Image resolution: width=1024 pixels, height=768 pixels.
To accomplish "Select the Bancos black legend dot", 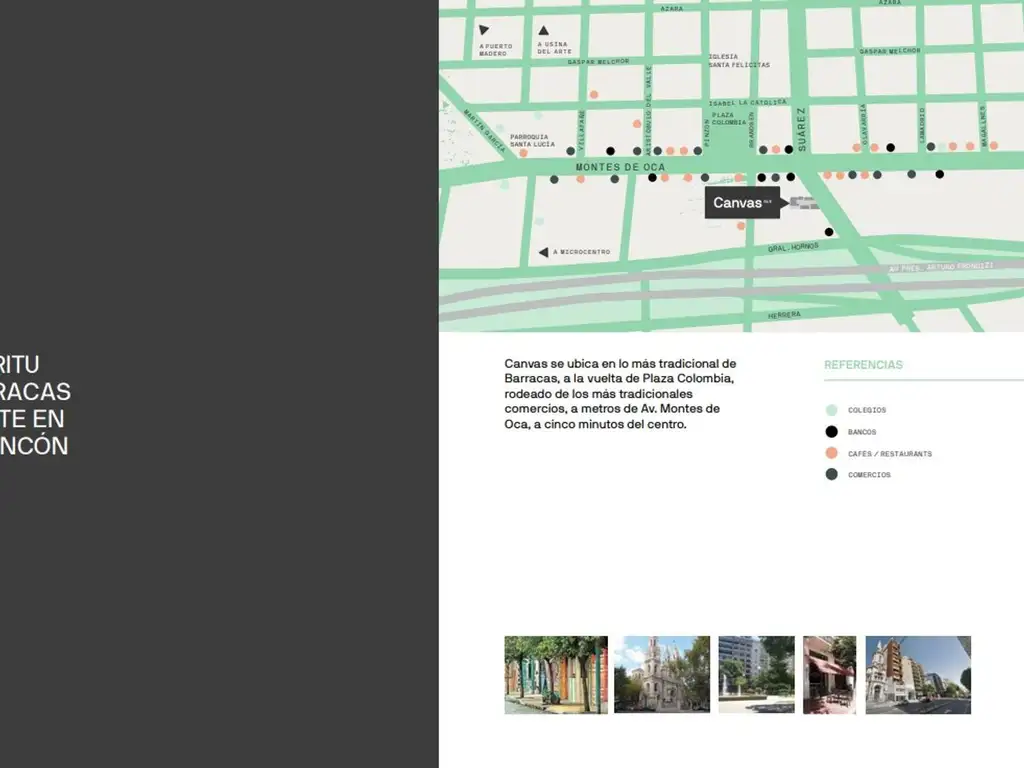I will (x=831, y=432).
